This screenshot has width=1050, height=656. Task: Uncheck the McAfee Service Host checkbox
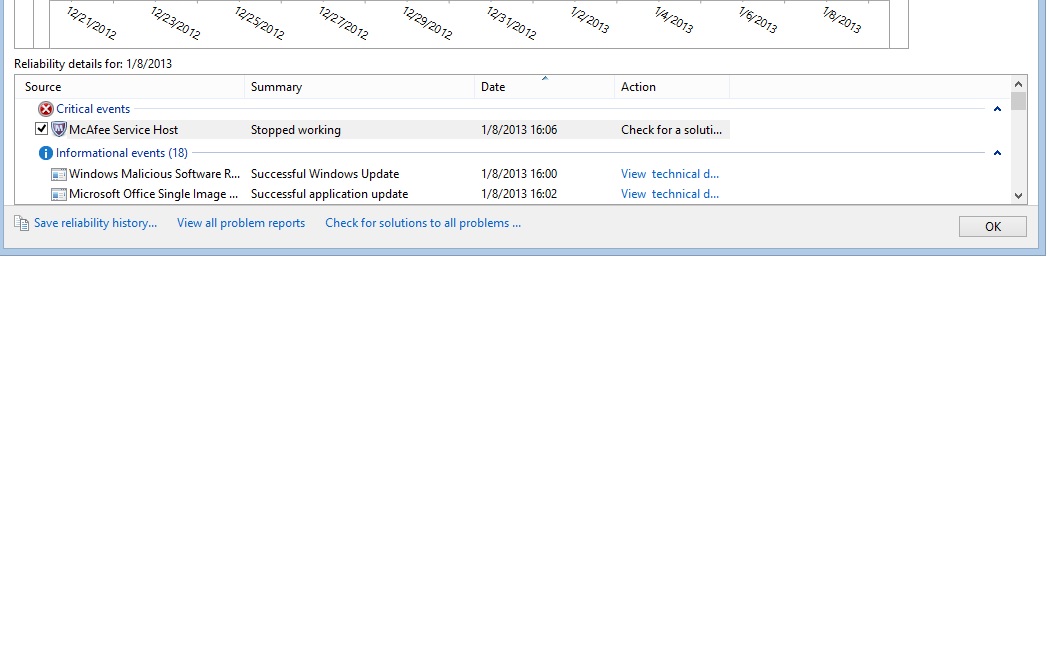click(42, 129)
